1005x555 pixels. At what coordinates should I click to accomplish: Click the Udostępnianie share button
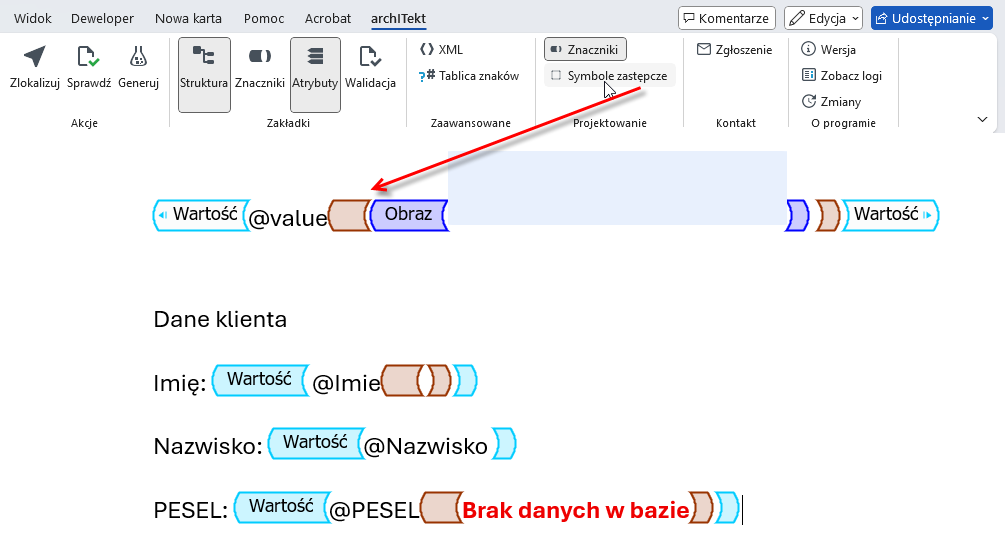point(933,19)
